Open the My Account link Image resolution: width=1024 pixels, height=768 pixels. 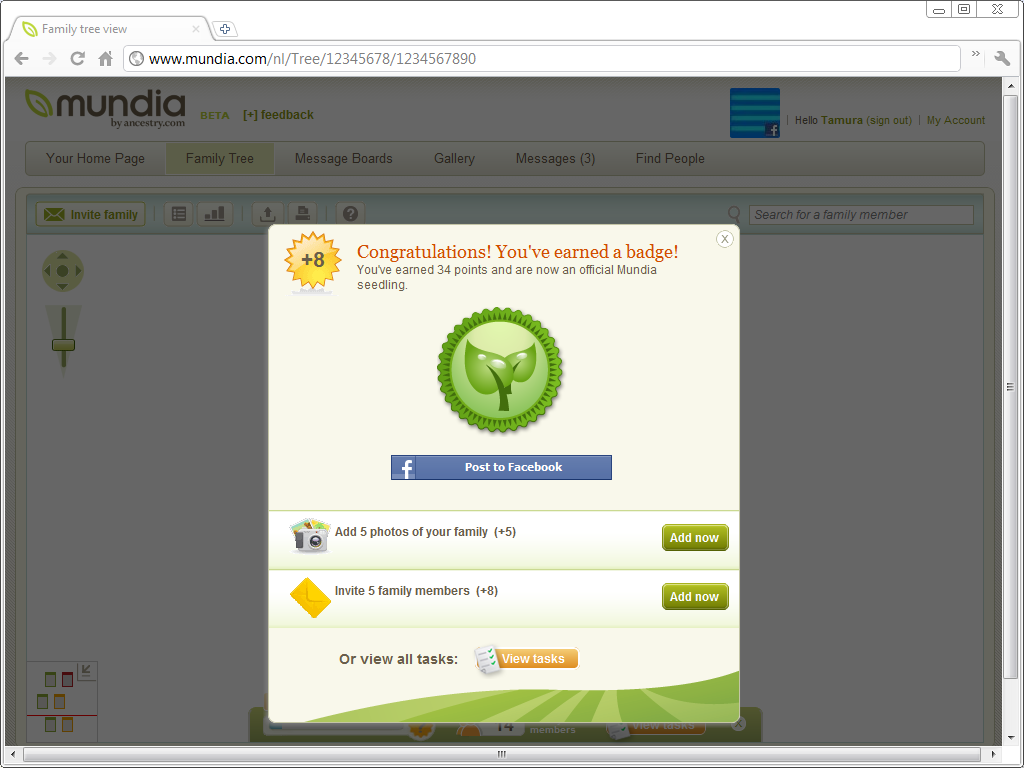point(956,120)
